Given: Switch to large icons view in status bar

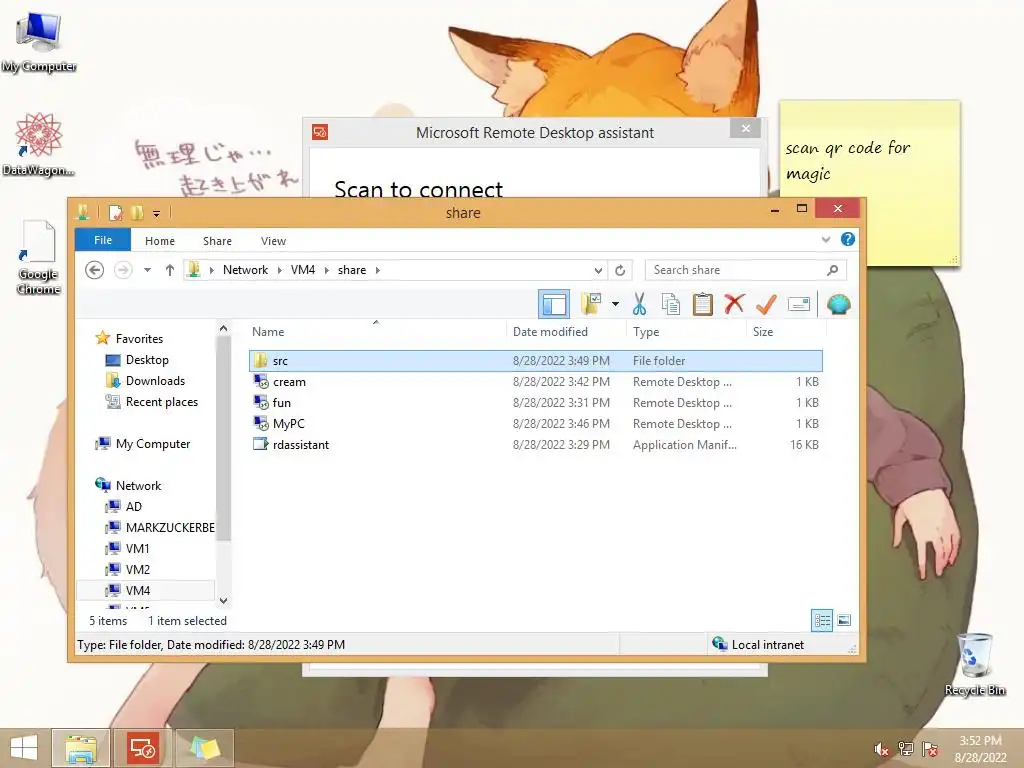Looking at the screenshot, I should click(x=844, y=620).
